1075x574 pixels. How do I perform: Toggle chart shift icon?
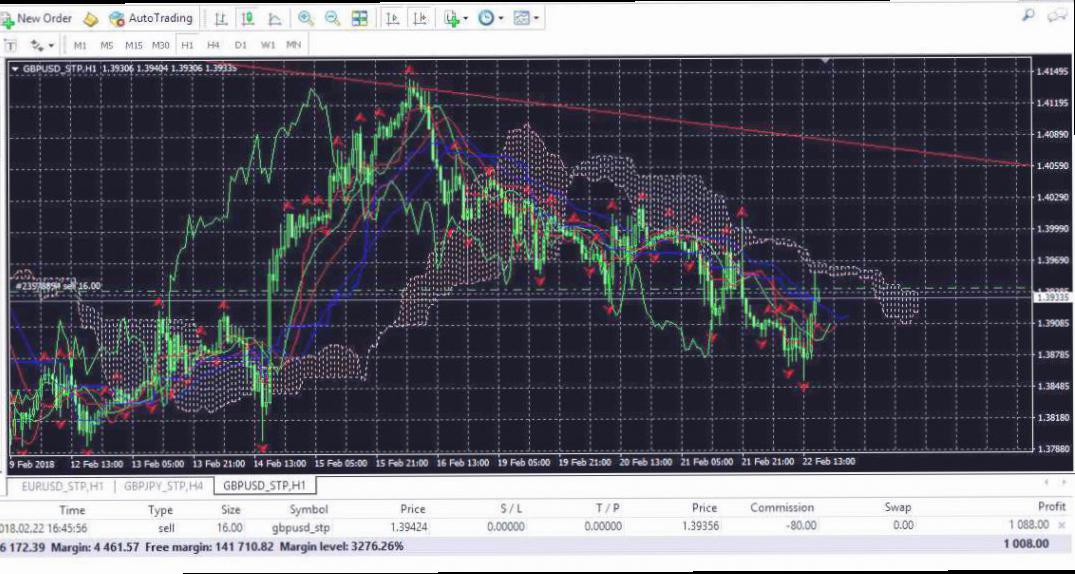422,19
